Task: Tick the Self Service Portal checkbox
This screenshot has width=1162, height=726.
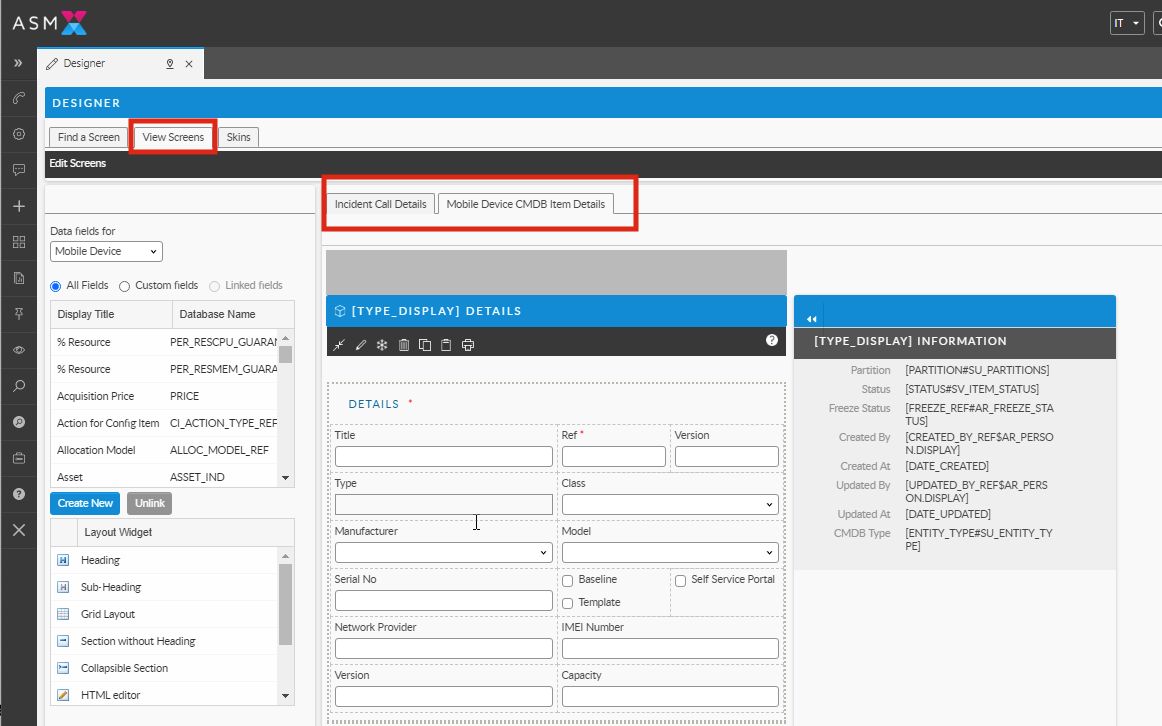Action: (x=681, y=580)
